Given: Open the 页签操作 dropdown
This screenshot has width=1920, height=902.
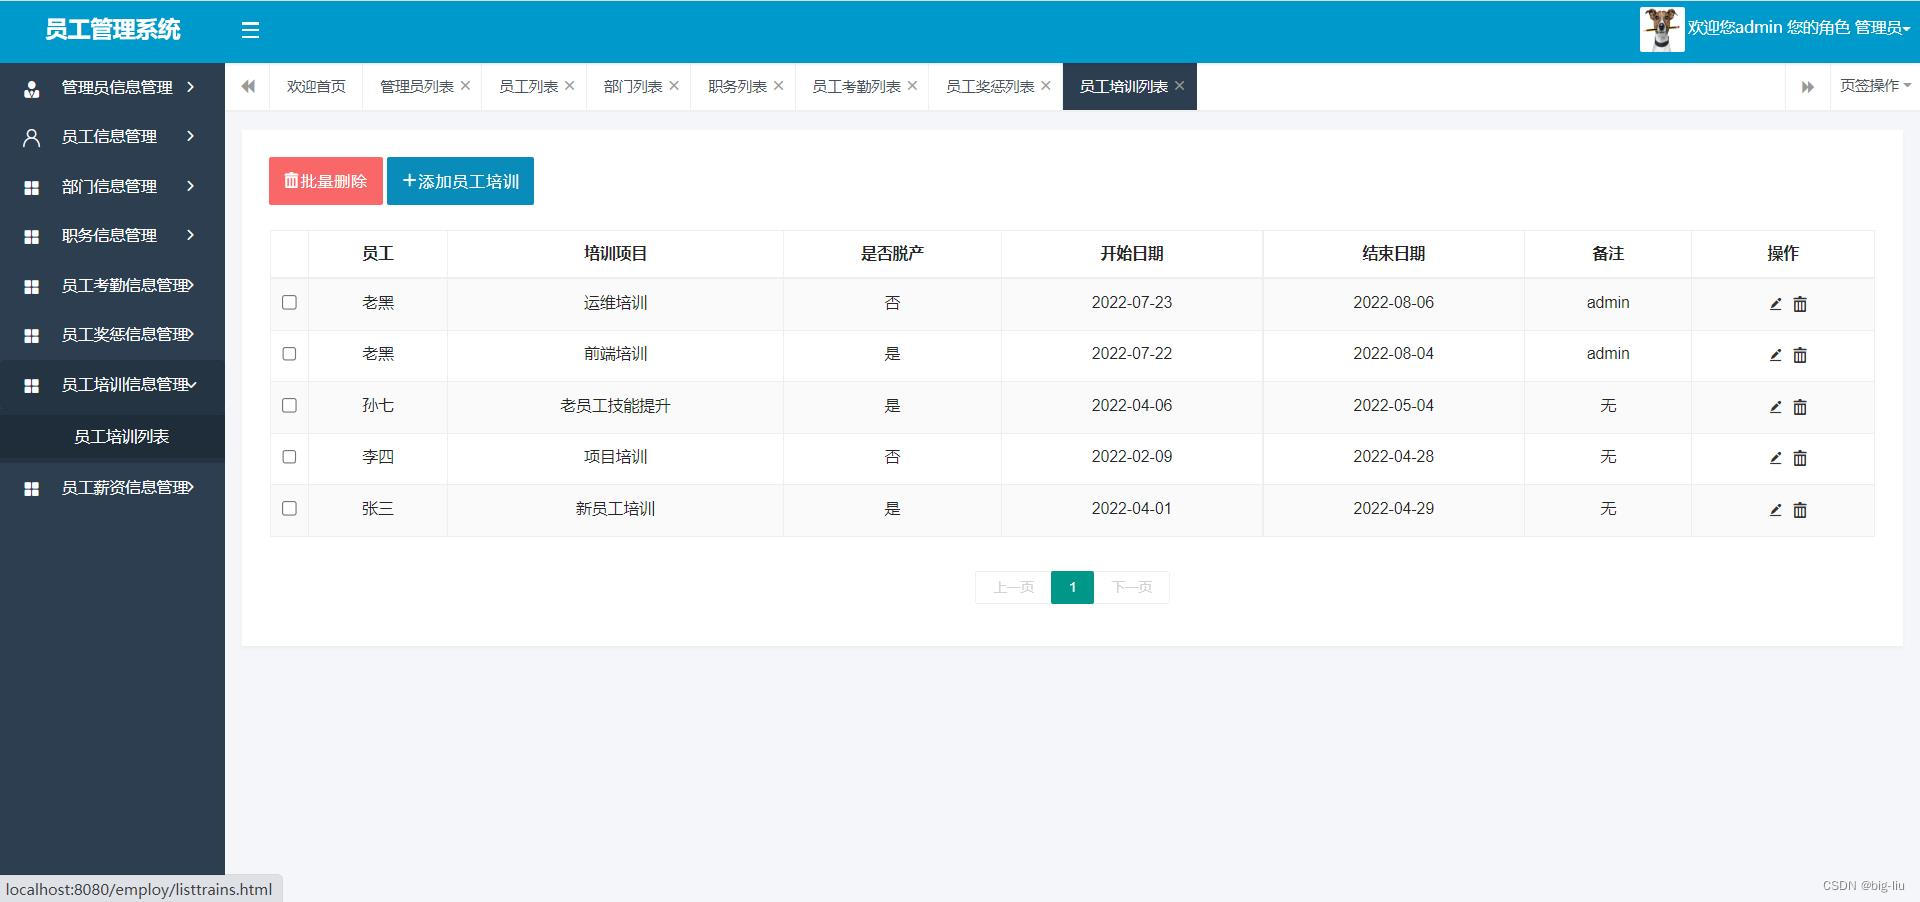Looking at the screenshot, I should [x=1874, y=86].
